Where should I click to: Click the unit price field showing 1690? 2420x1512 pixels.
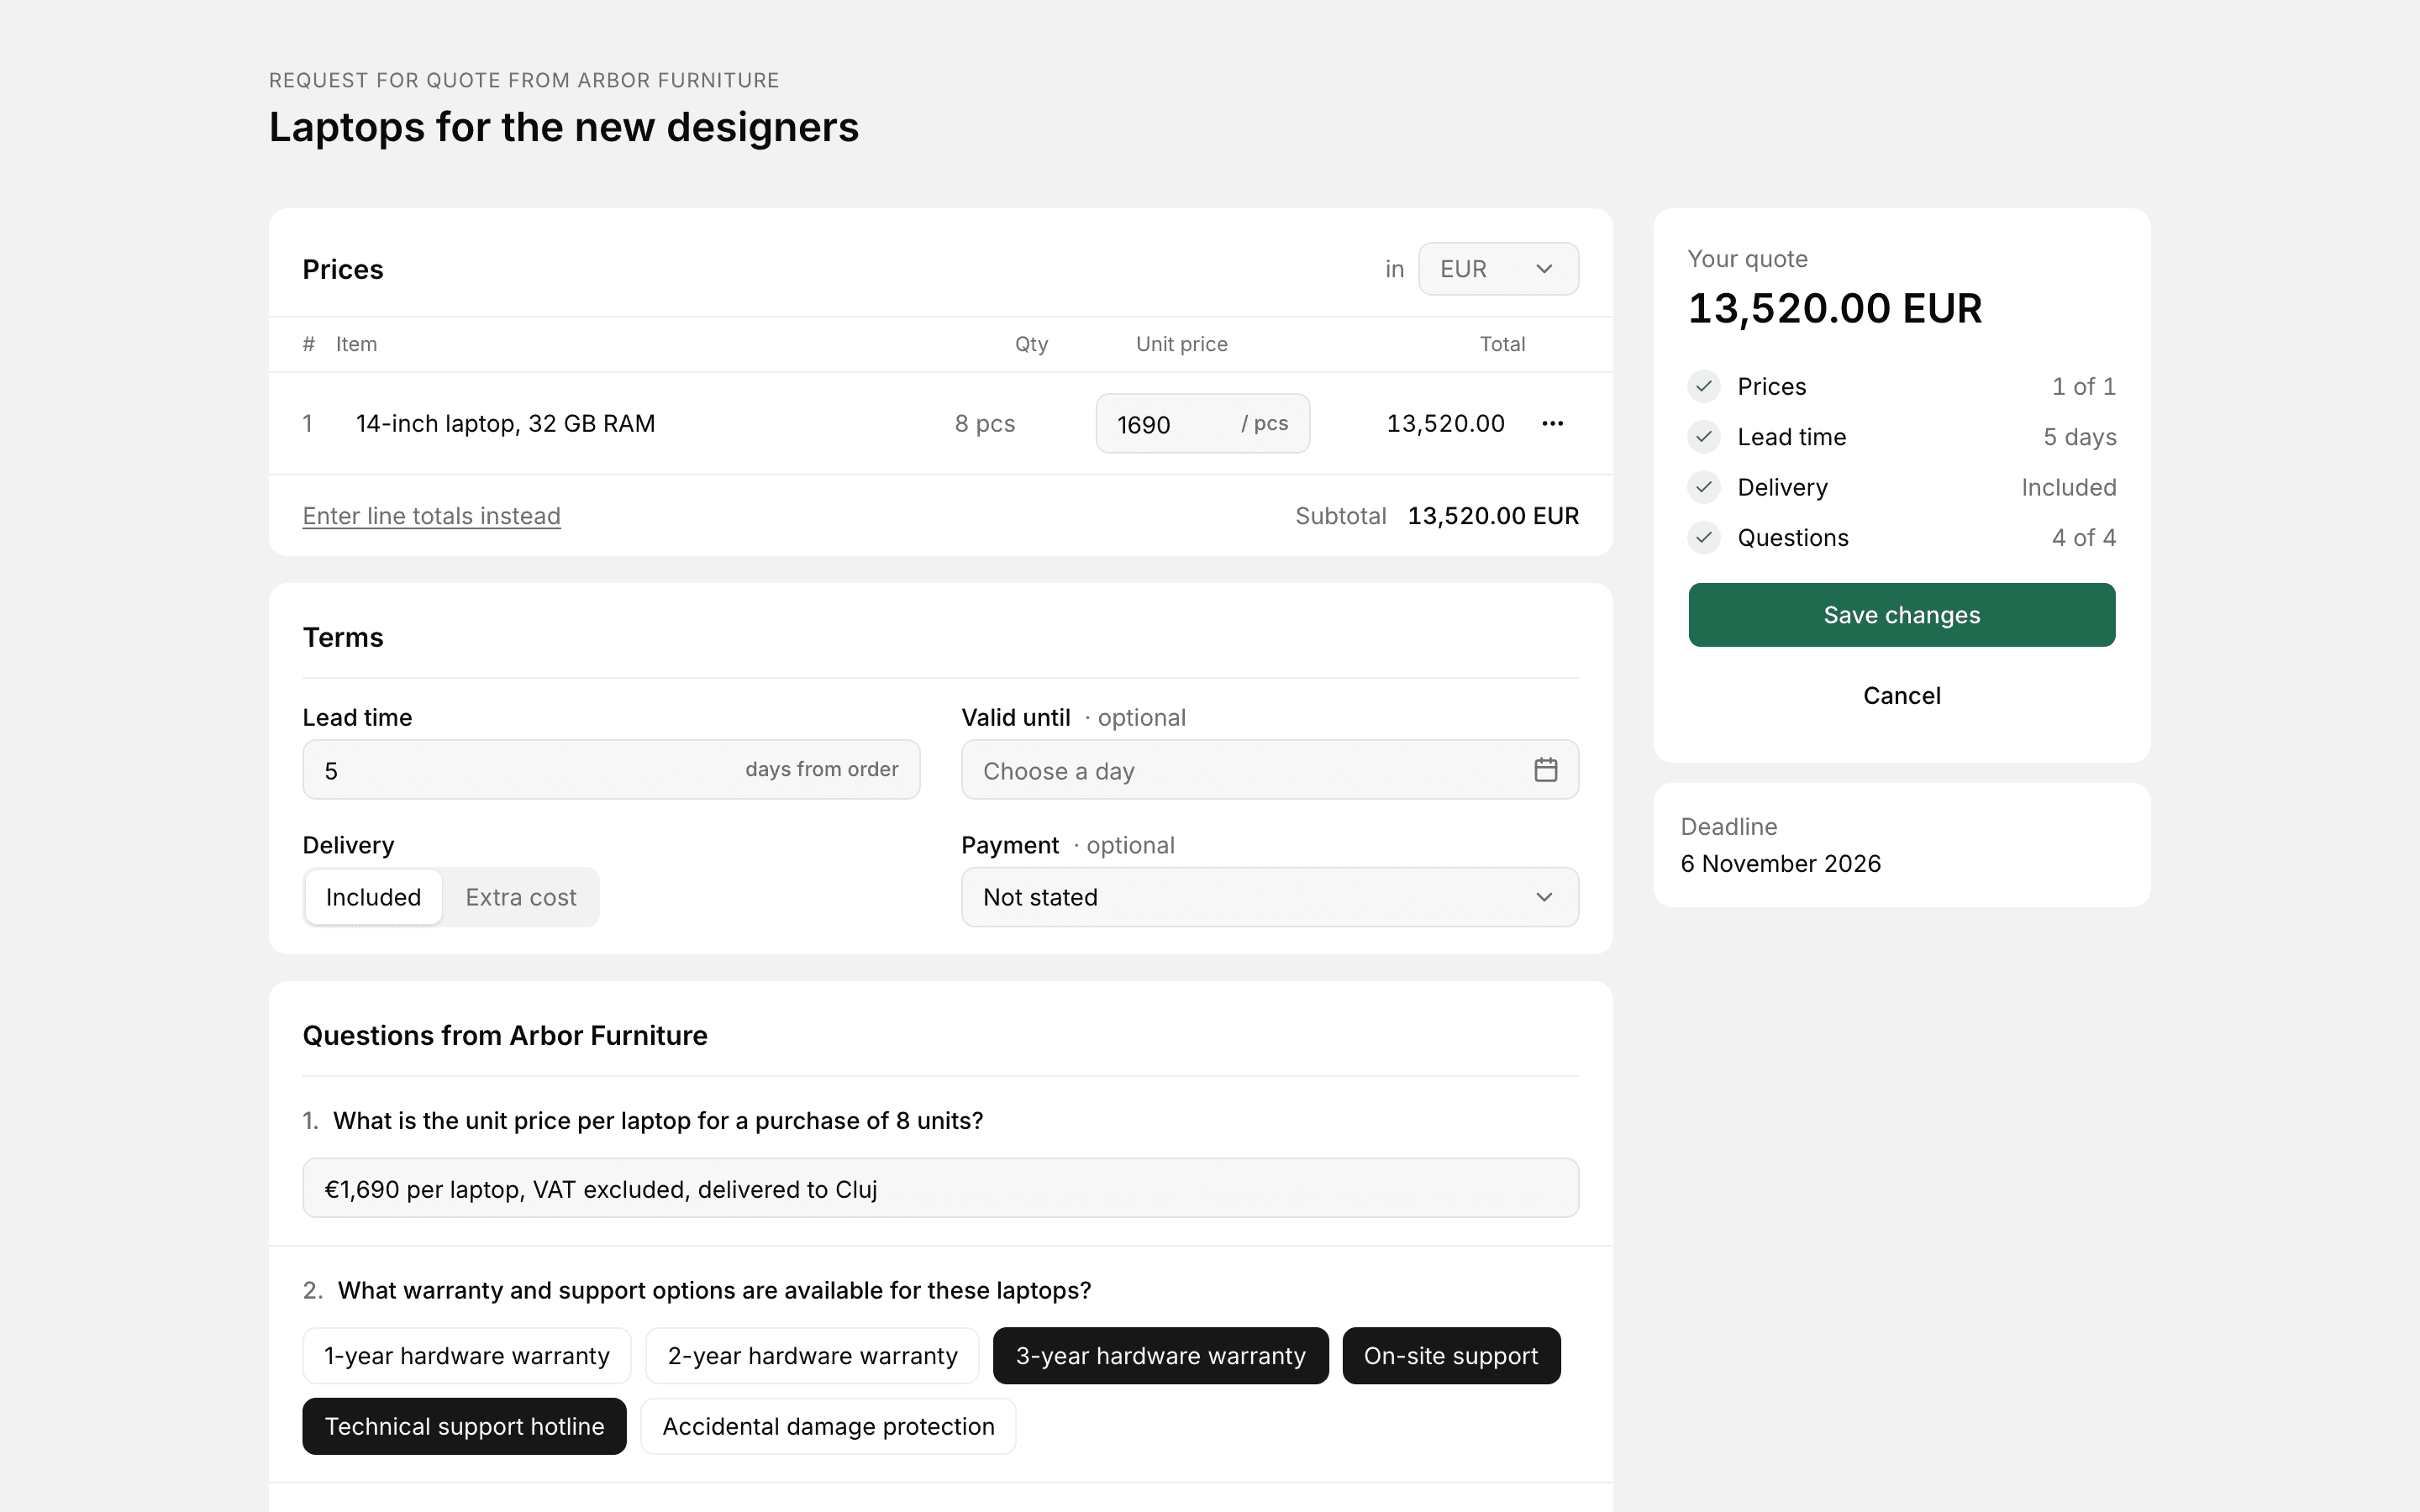[1202, 424]
